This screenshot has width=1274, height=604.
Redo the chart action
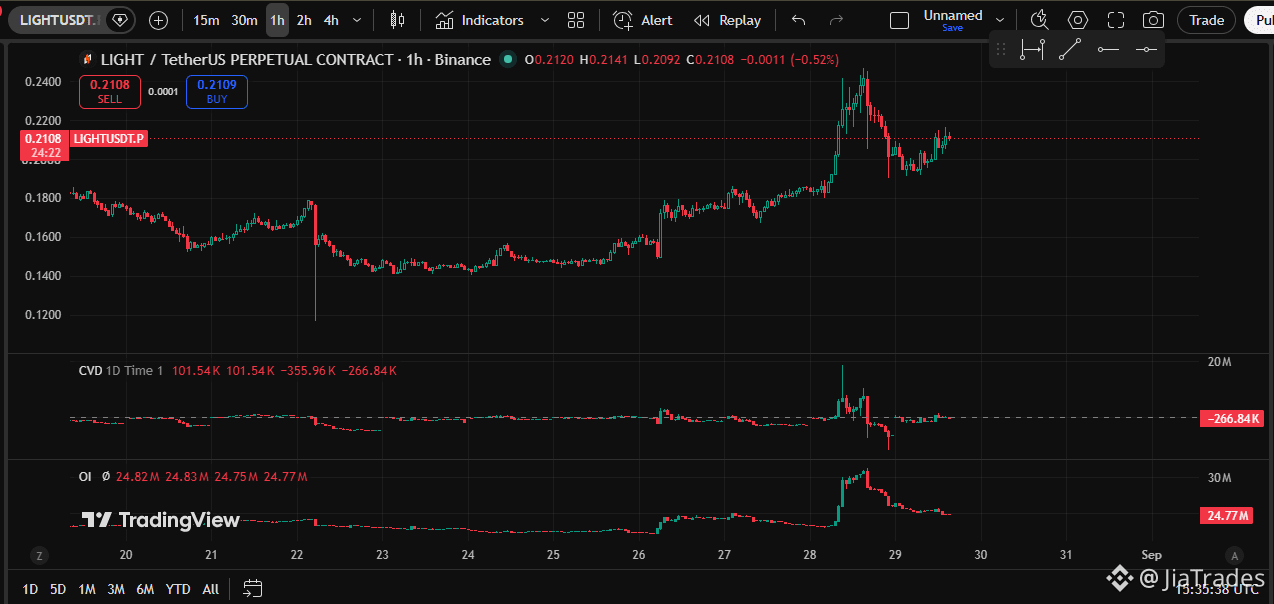tap(835, 20)
